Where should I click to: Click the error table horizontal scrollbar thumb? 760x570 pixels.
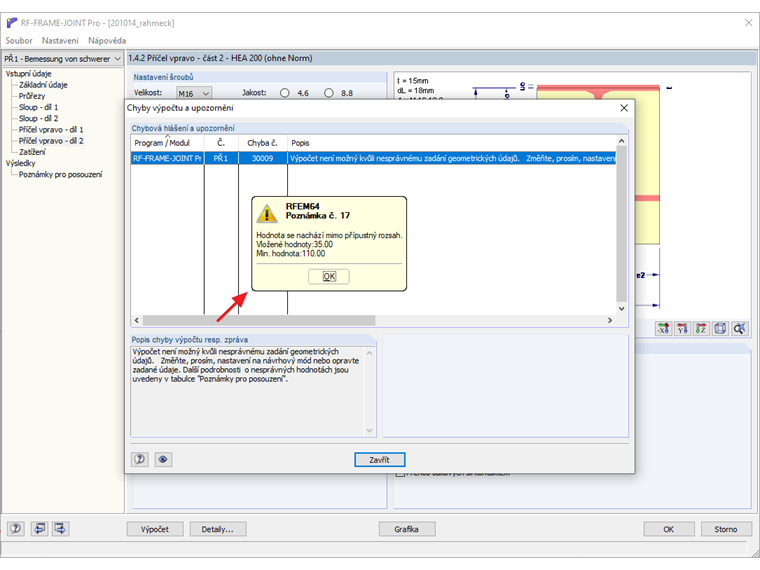(x=259, y=320)
